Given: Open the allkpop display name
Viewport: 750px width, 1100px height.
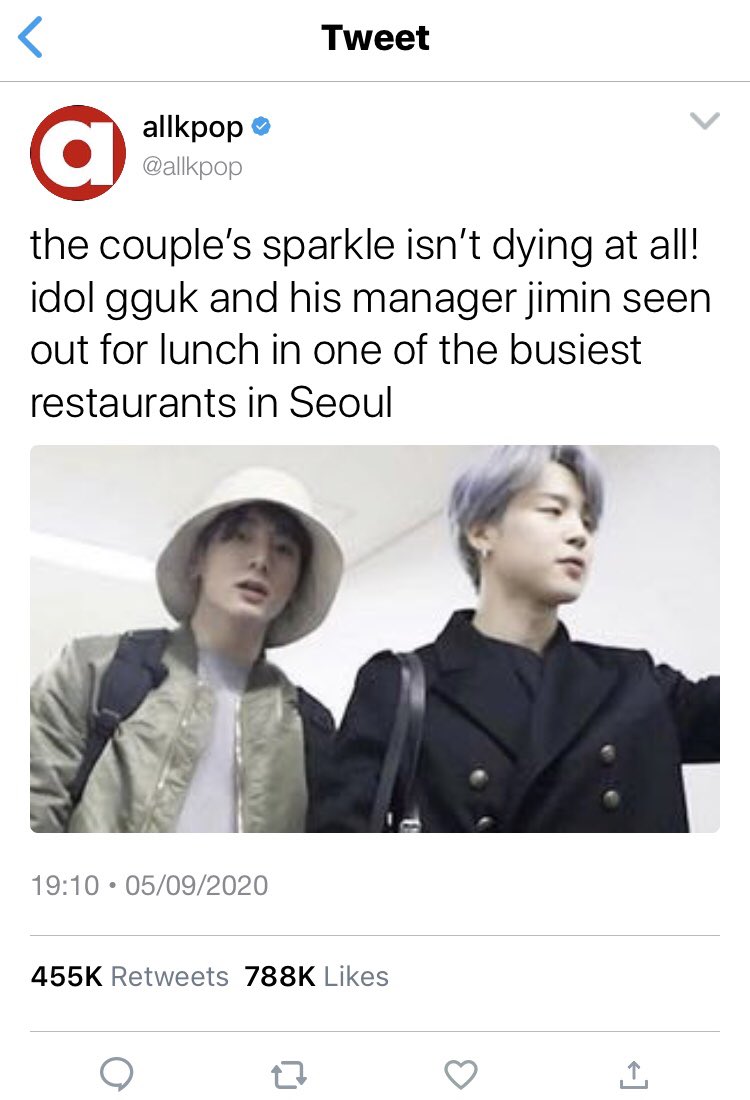Looking at the screenshot, I should 192,128.
